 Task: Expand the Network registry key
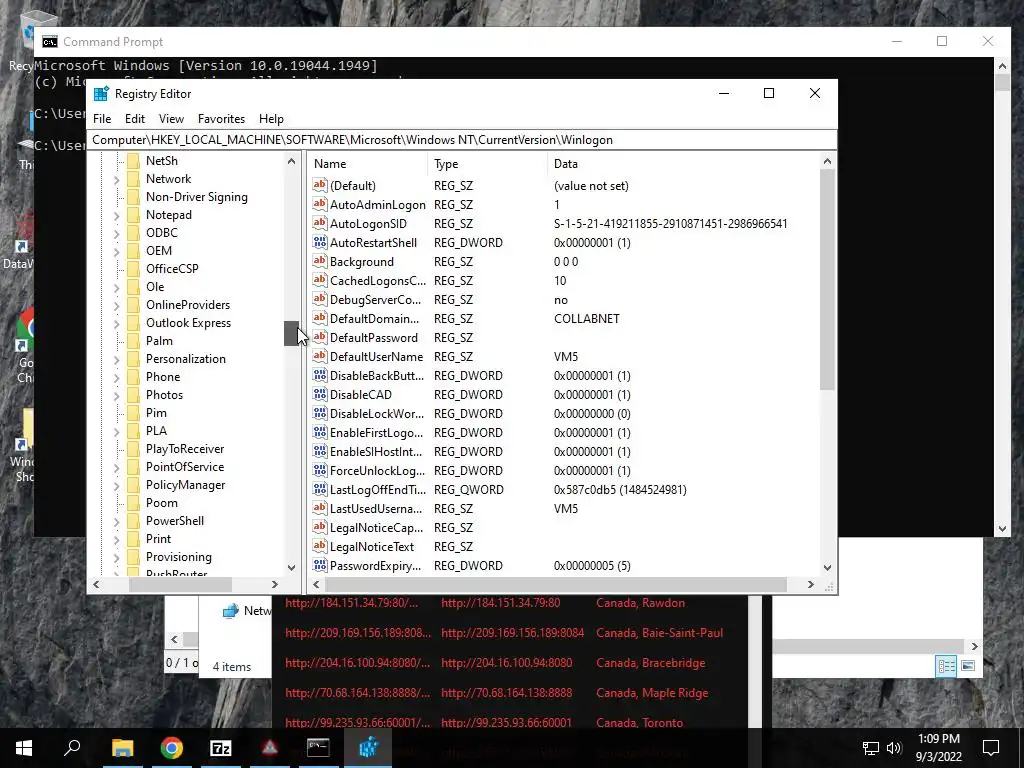(116, 179)
